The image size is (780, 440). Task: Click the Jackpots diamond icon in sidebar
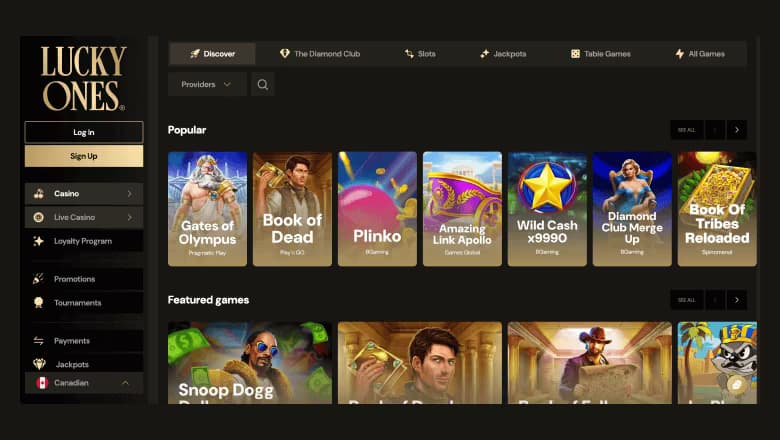coord(38,365)
